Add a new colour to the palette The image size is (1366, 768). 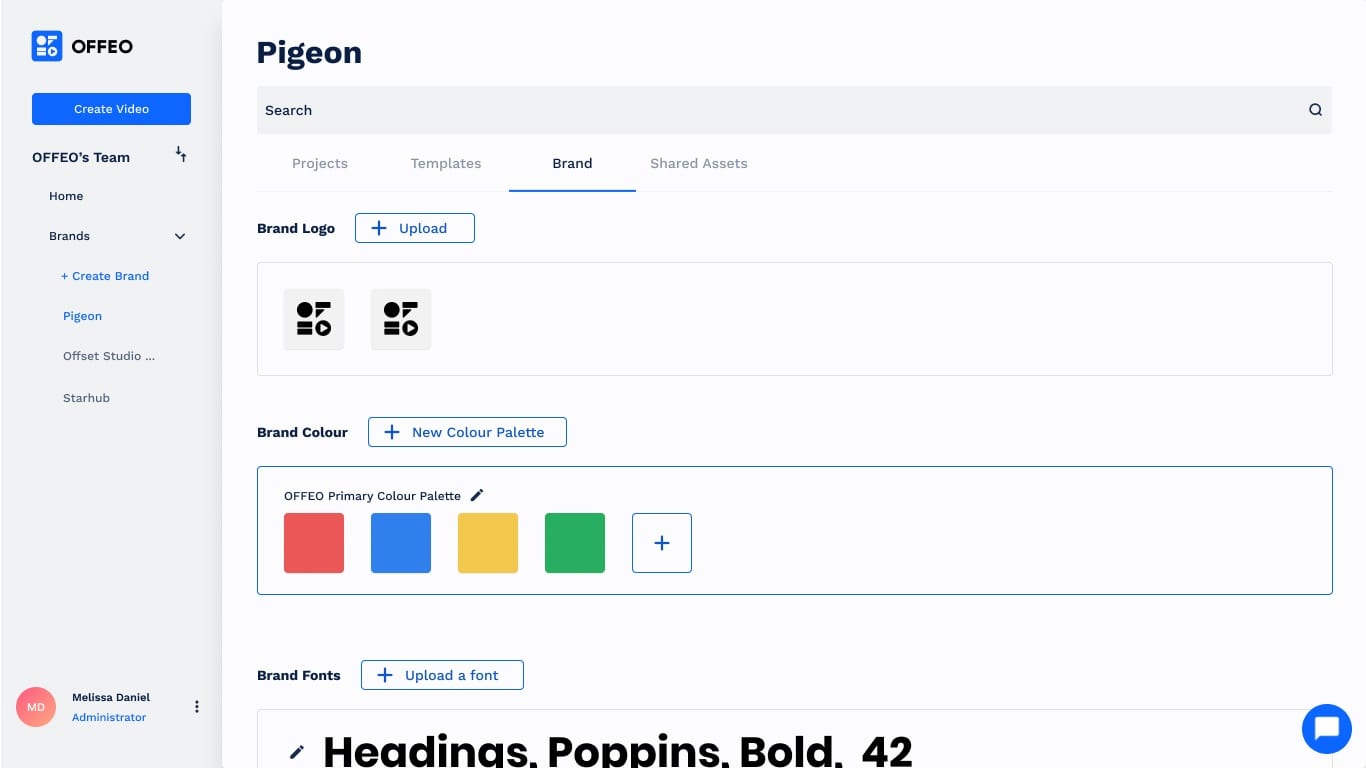coord(662,543)
